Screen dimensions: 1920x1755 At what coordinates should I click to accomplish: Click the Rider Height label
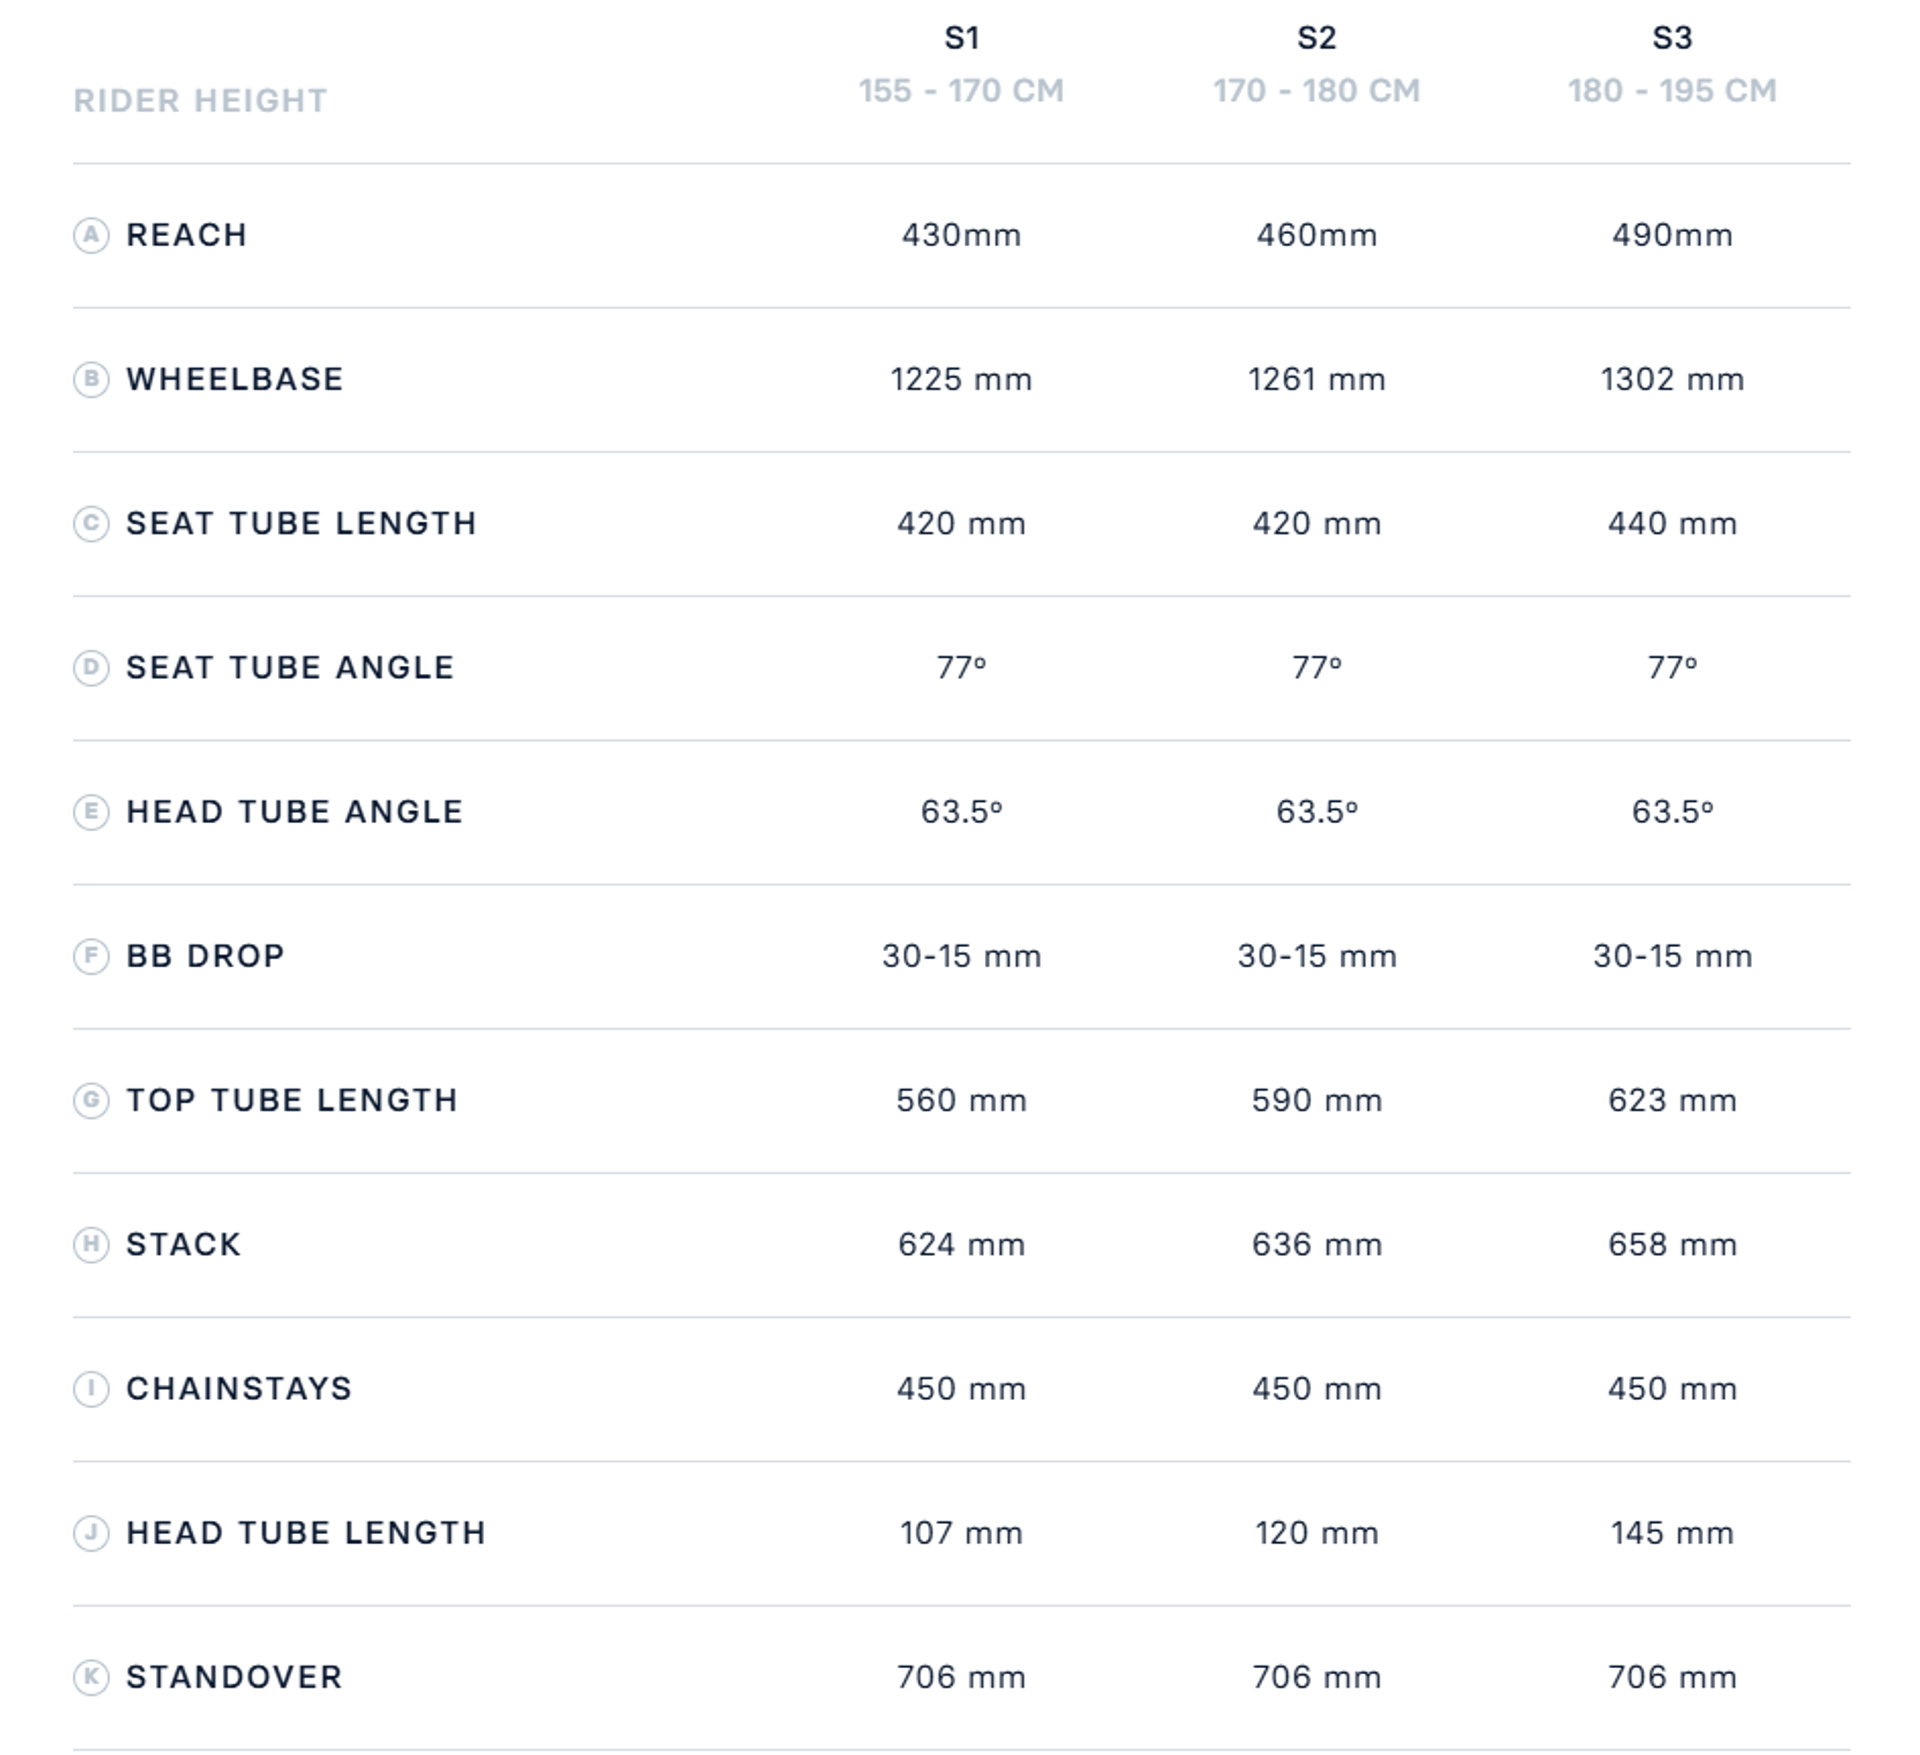(200, 100)
